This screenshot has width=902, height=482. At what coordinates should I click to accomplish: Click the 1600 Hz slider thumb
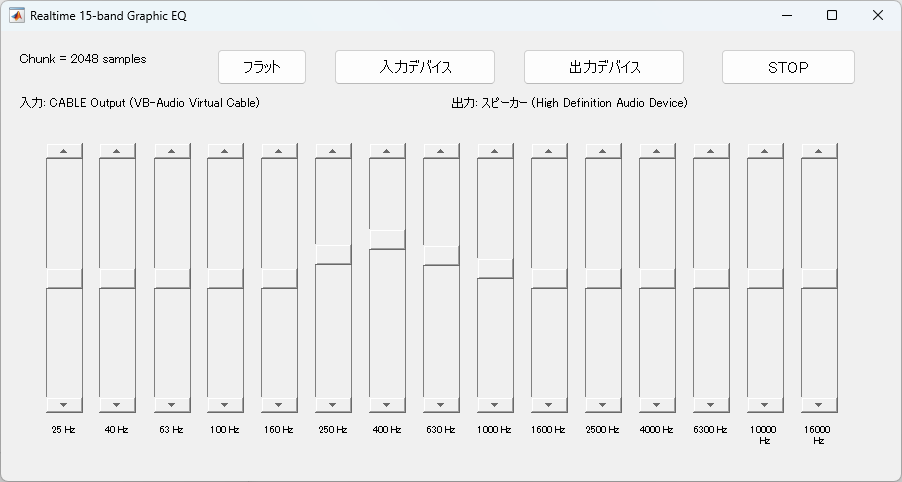pyautogui.click(x=549, y=278)
